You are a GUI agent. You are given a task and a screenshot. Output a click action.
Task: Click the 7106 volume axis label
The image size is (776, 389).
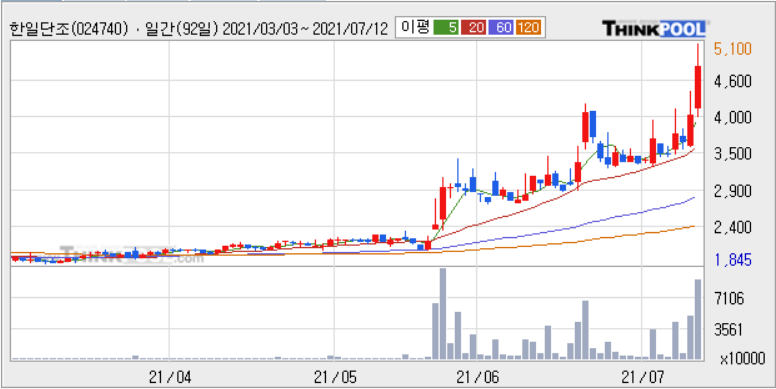(x=730, y=299)
